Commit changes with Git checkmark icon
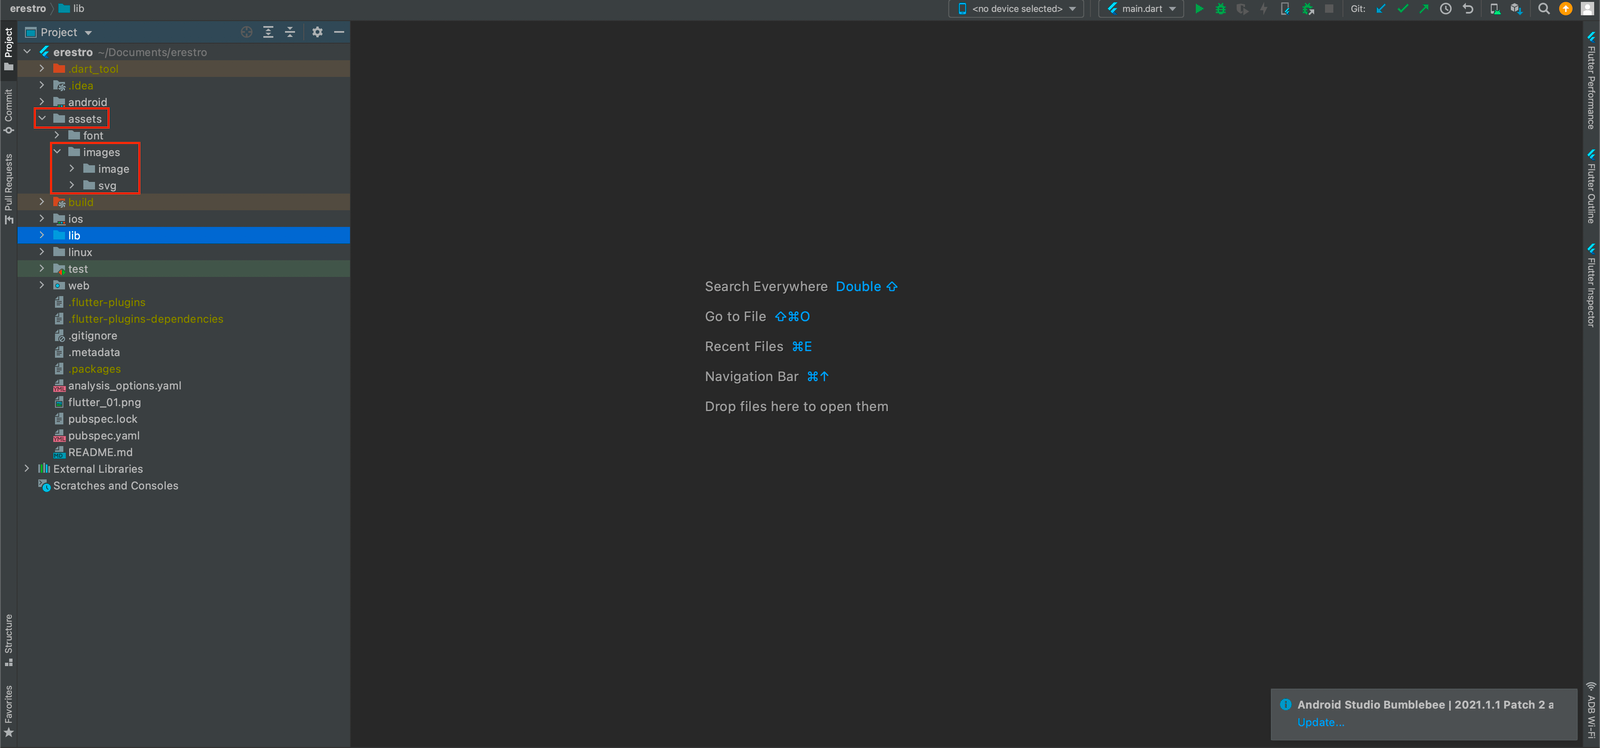This screenshot has height=748, width=1600. tap(1402, 9)
